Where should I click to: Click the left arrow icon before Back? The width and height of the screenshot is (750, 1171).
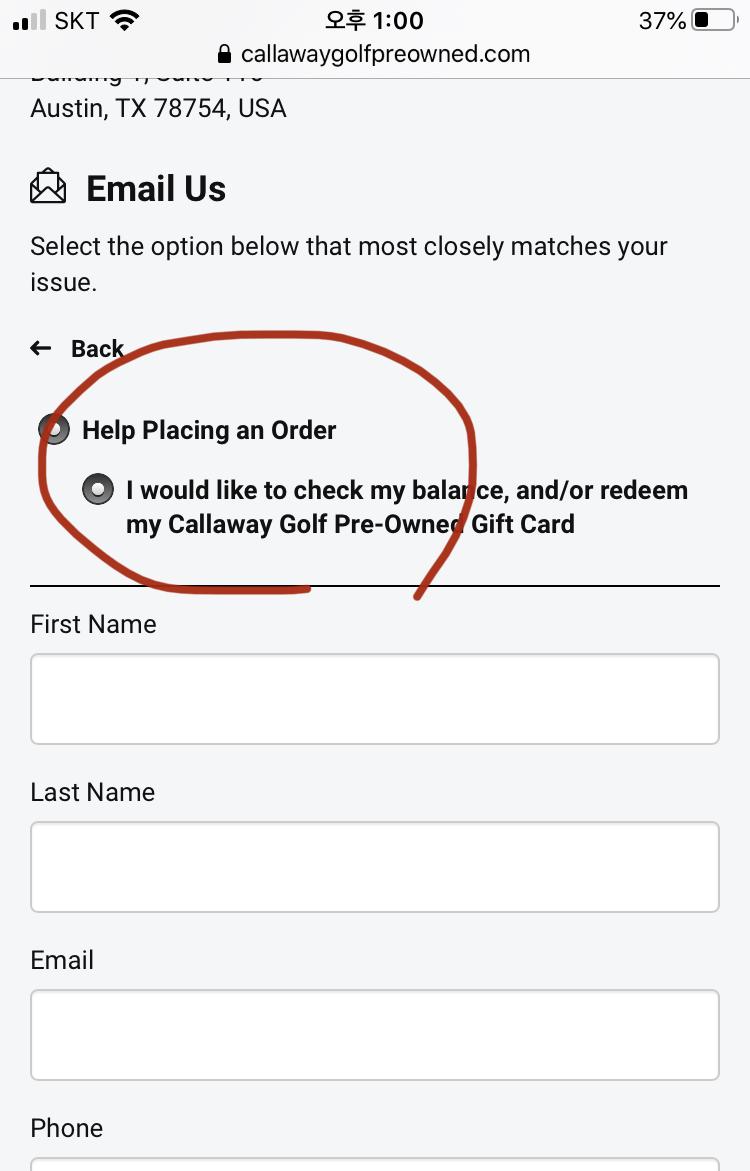coord(41,348)
